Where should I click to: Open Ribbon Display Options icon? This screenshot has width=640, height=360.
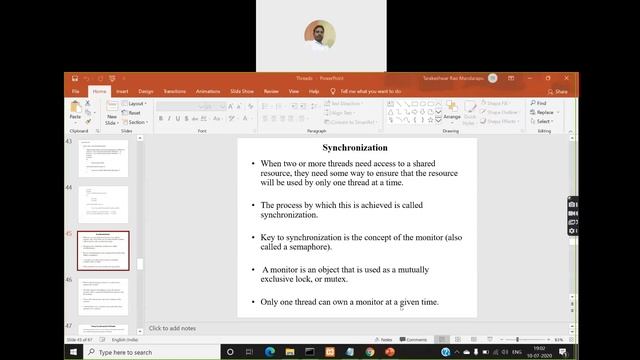coord(511,78)
